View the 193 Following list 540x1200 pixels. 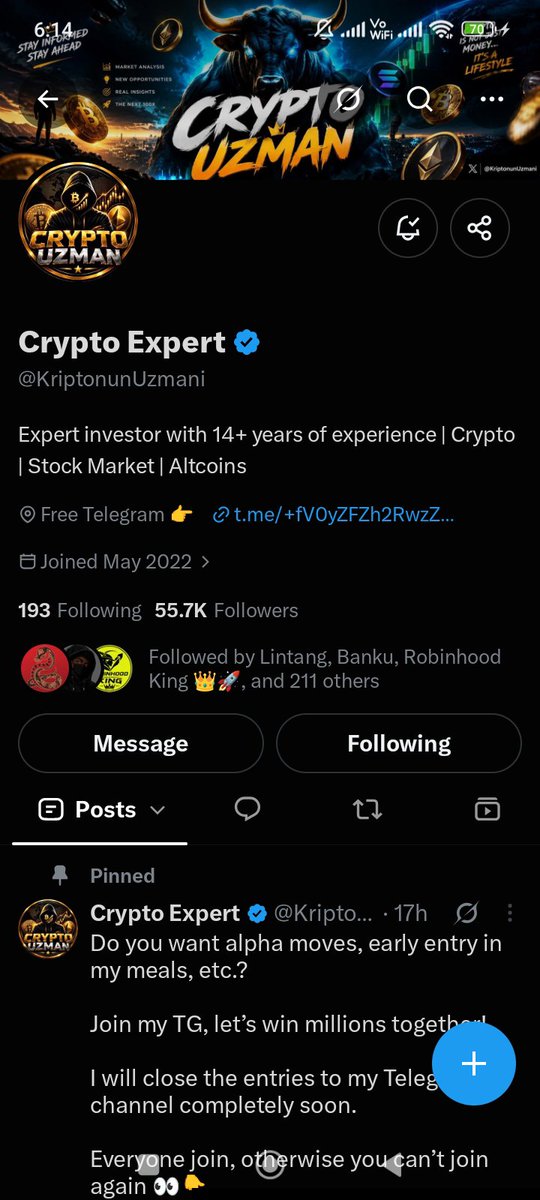coord(80,610)
